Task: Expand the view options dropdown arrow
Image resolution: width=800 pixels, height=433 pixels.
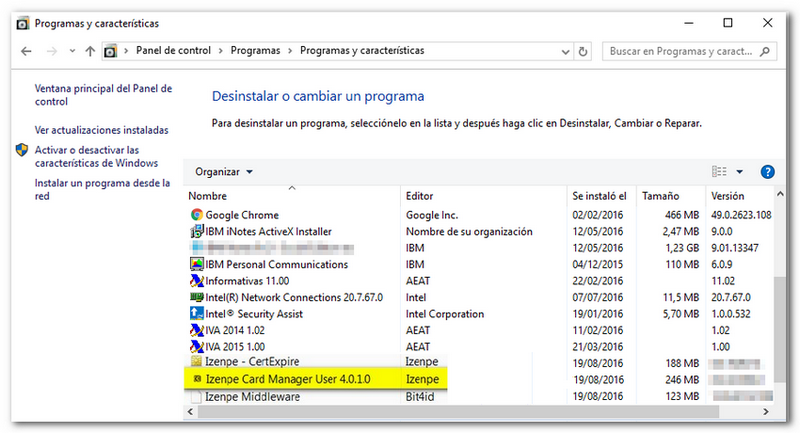Action: tap(740, 172)
